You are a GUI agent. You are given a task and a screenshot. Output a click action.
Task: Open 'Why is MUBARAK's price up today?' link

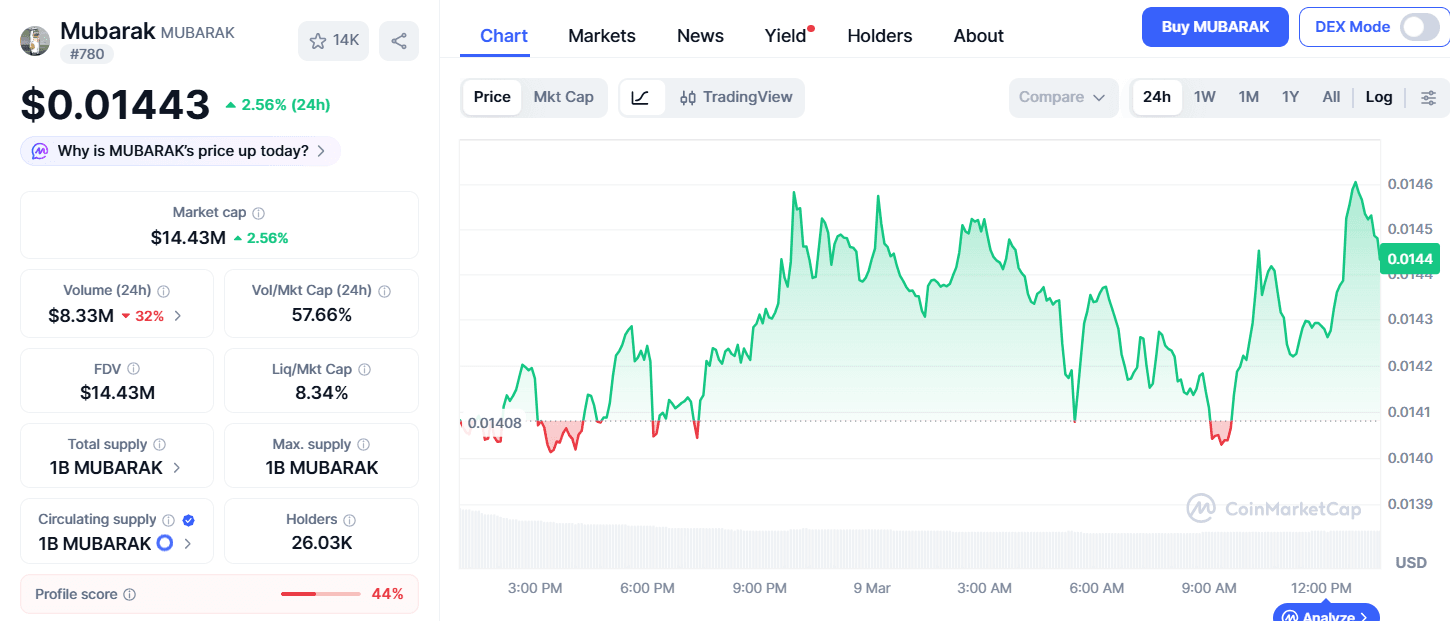180,150
